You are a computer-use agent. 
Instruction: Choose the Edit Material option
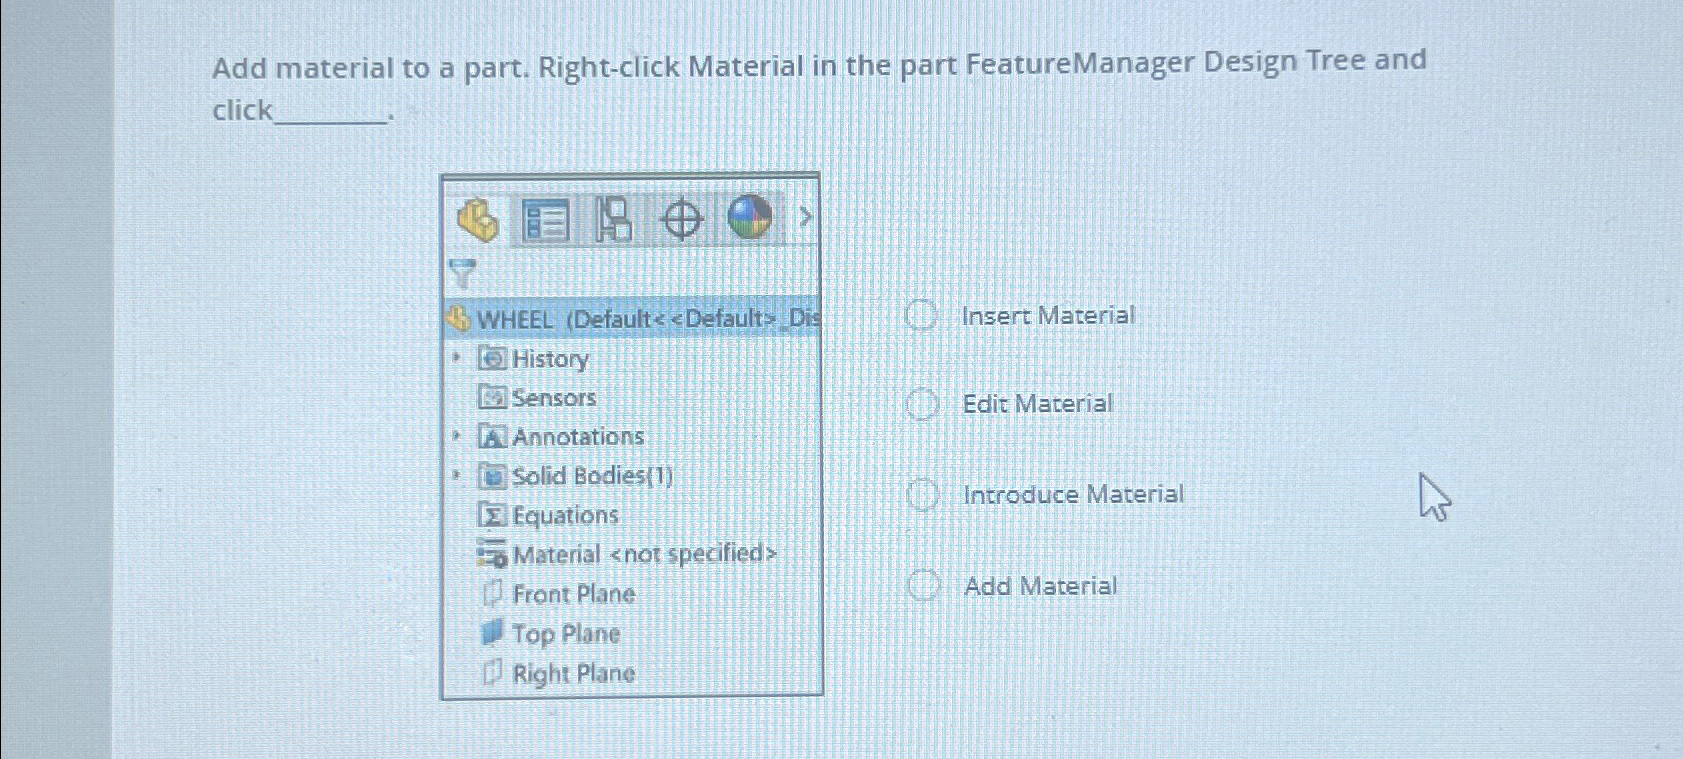pyautogui.click(x=922, y=404)
